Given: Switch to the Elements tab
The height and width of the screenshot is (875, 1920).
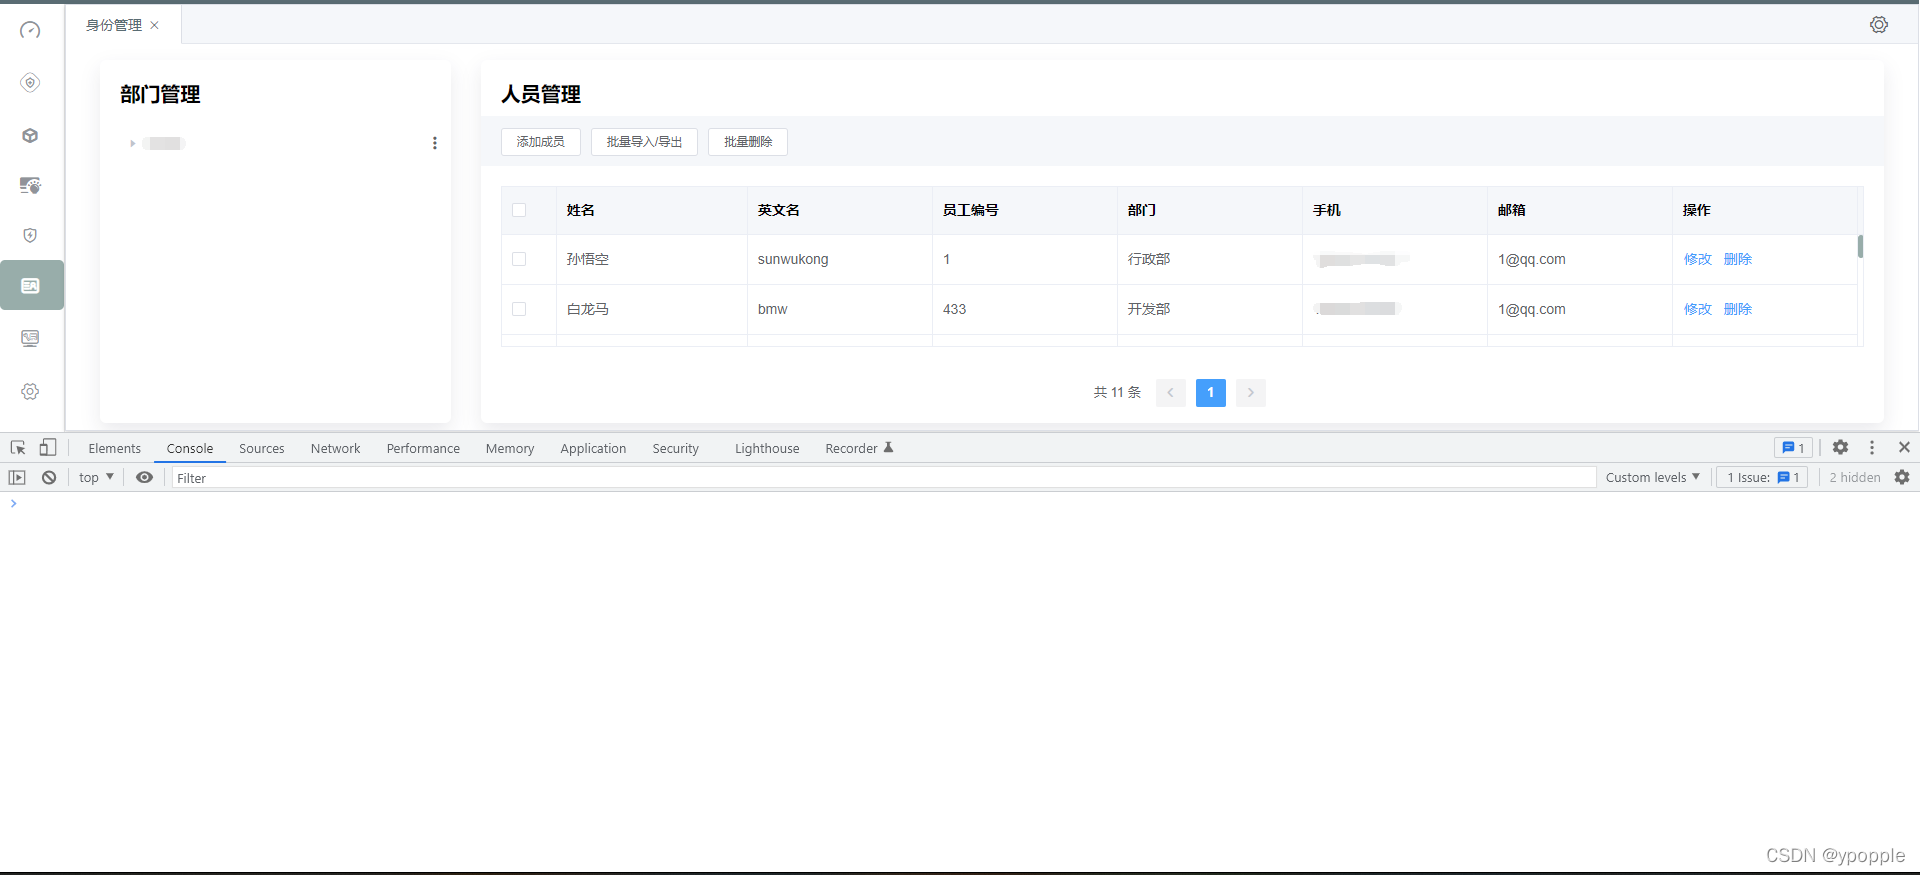Looking at the screenshot, I should (x=114, y=448).
